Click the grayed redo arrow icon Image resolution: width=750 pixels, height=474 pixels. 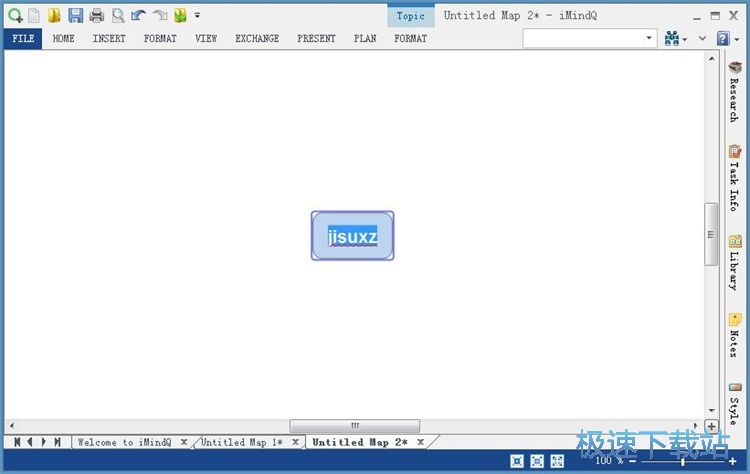[160, 16]
